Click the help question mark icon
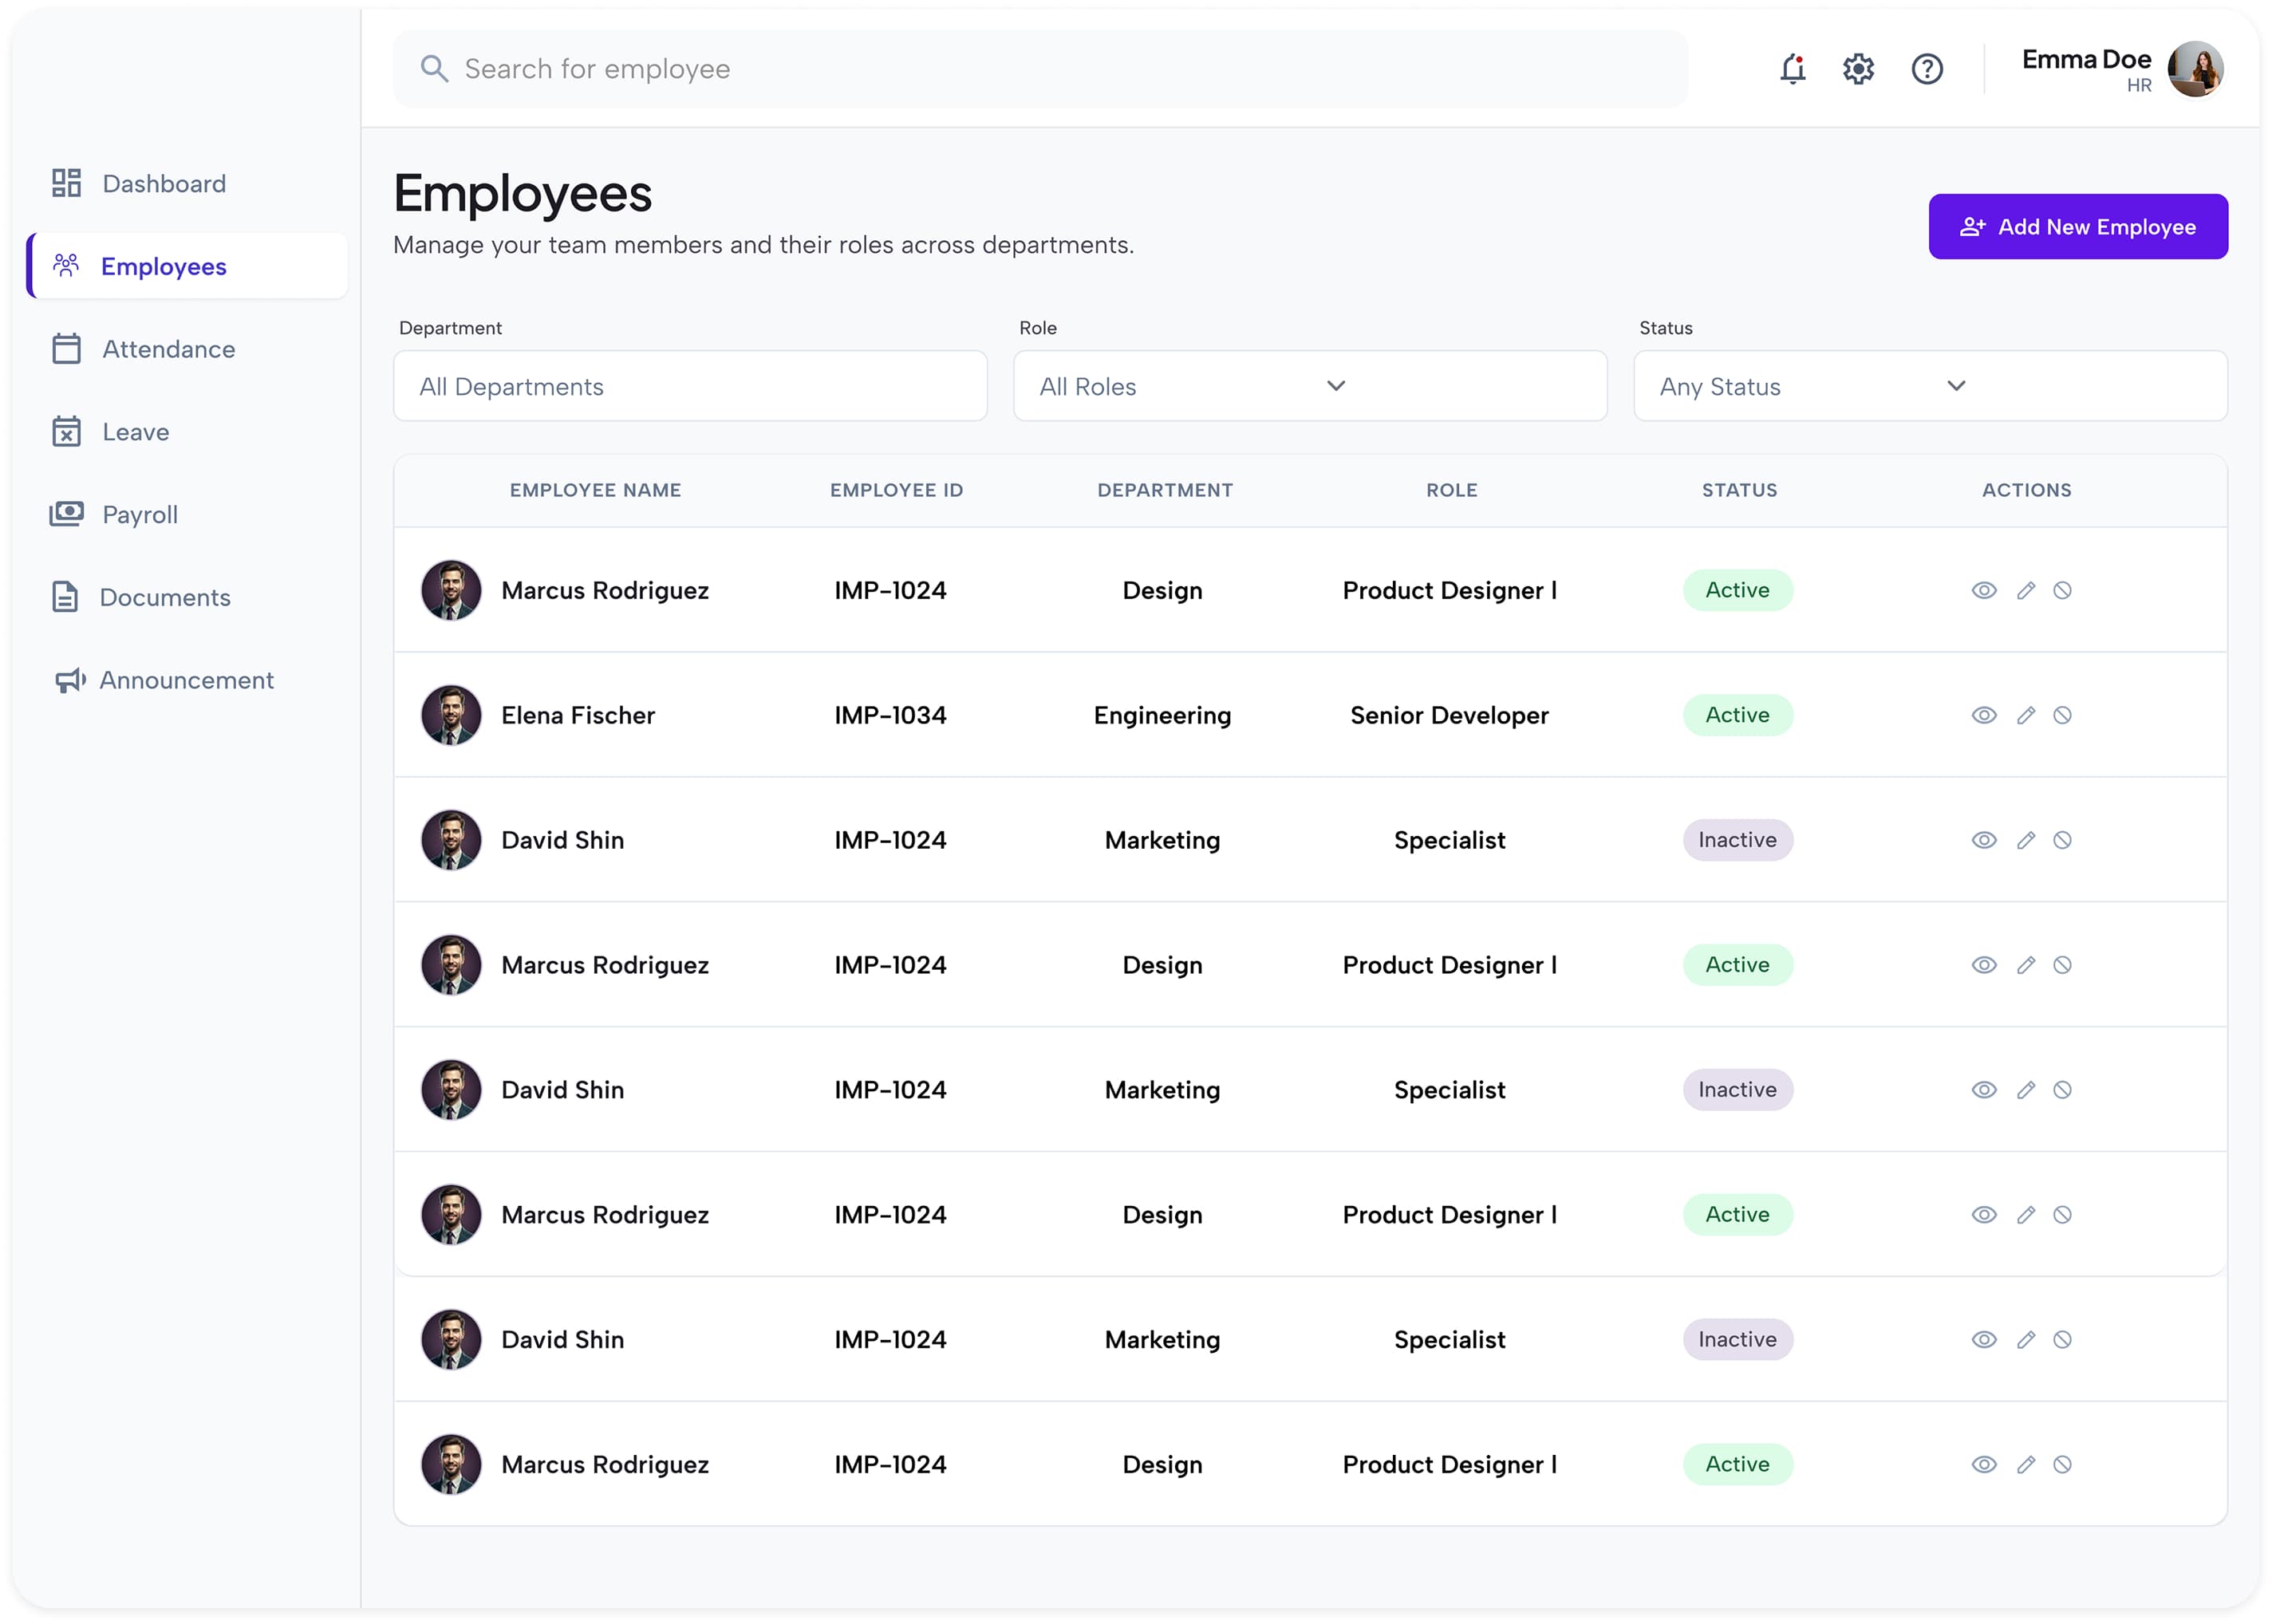 pos(1926,69)
